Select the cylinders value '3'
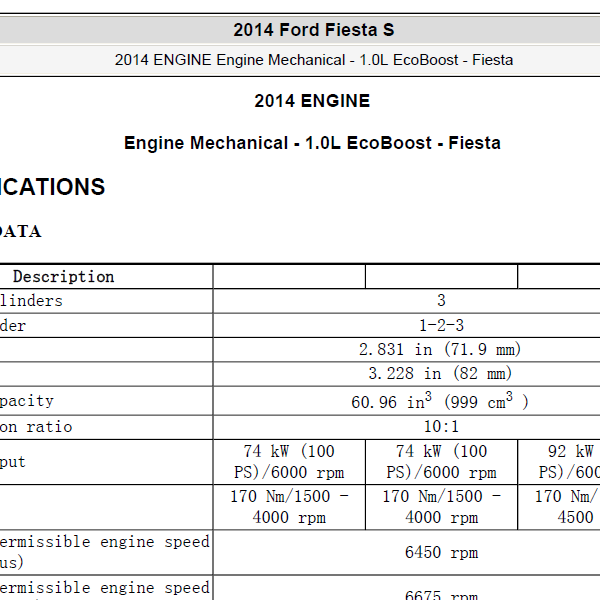 tap(441, 300)
